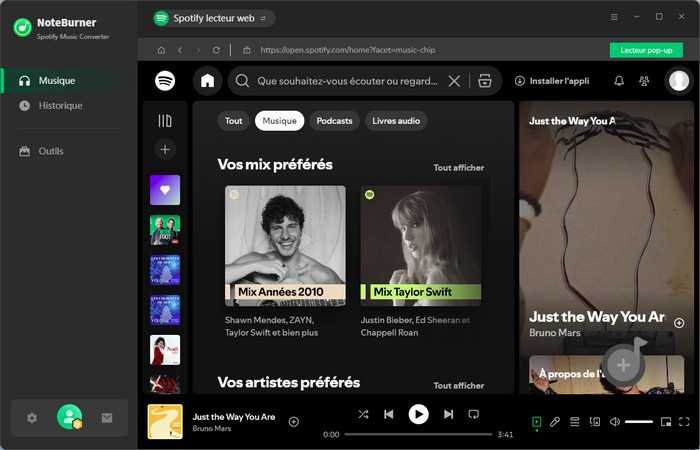Enter full screen mode
This screenshot has height=450, width=700.
[684, 421]
